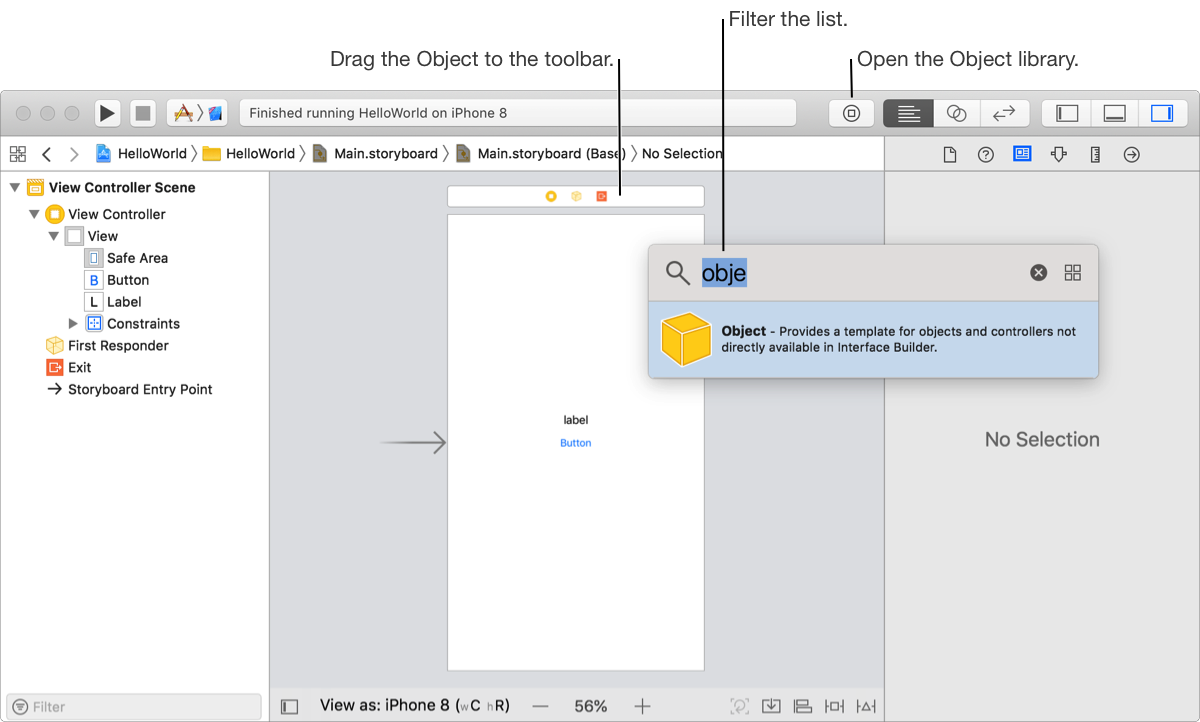Open No Selection jump bar item
The image size is (1200, 722).
(682, 154)
